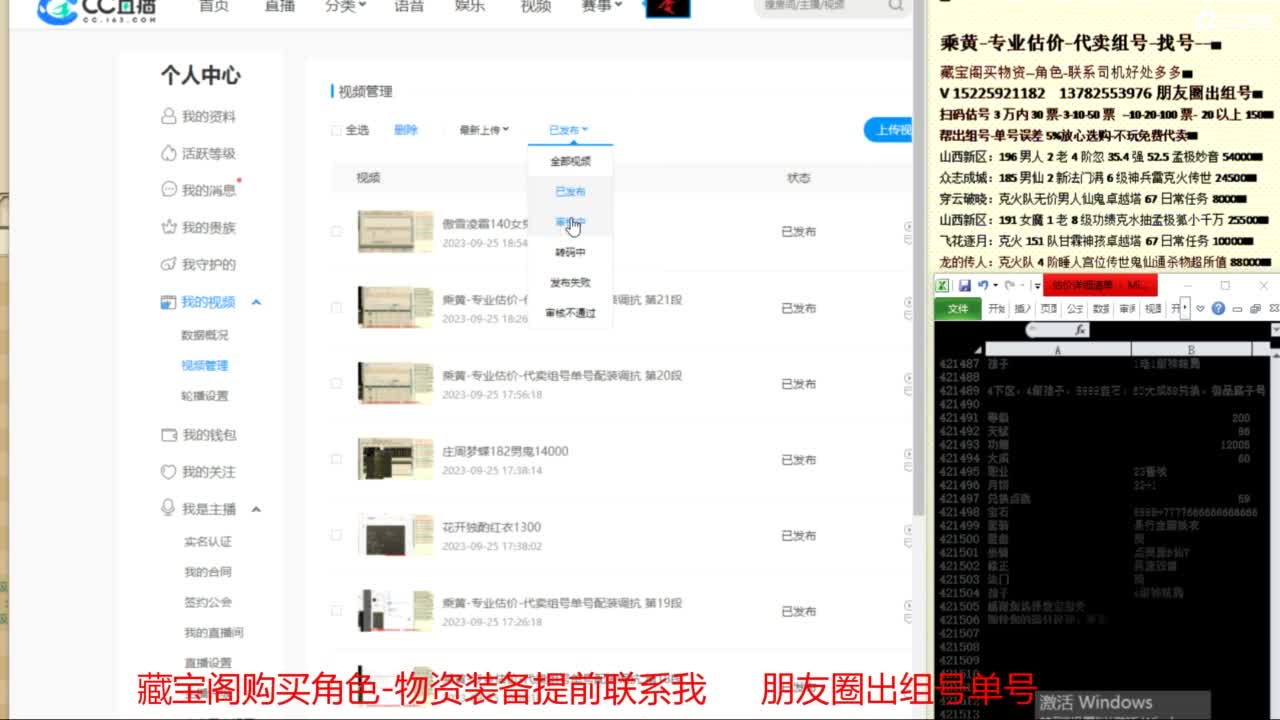Click 直播 in top navigation
Viewport: 1280px width, 720px height.
pos(280,6)
